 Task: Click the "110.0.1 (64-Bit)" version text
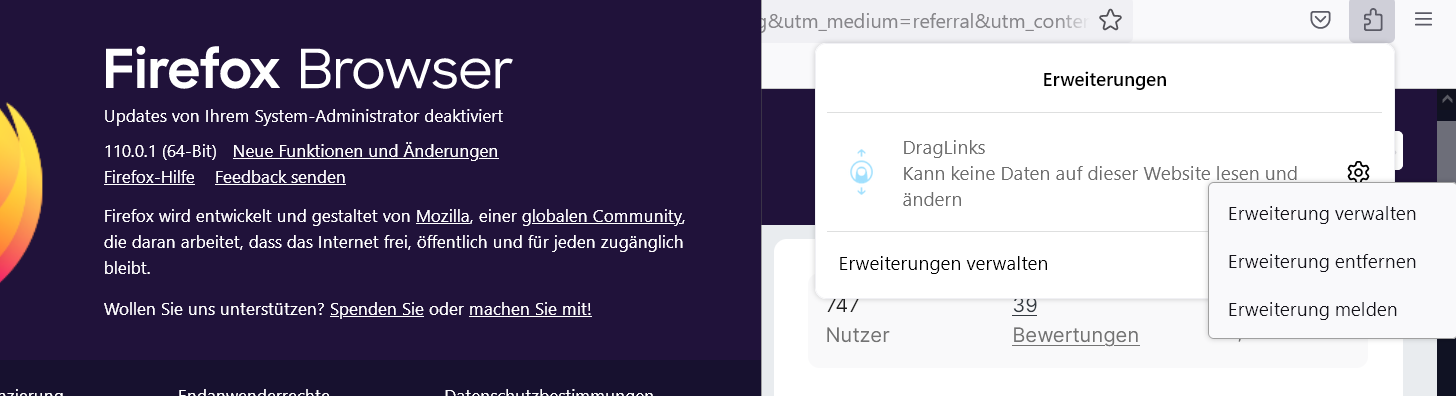pyautogui.click(x=160, y=151)
